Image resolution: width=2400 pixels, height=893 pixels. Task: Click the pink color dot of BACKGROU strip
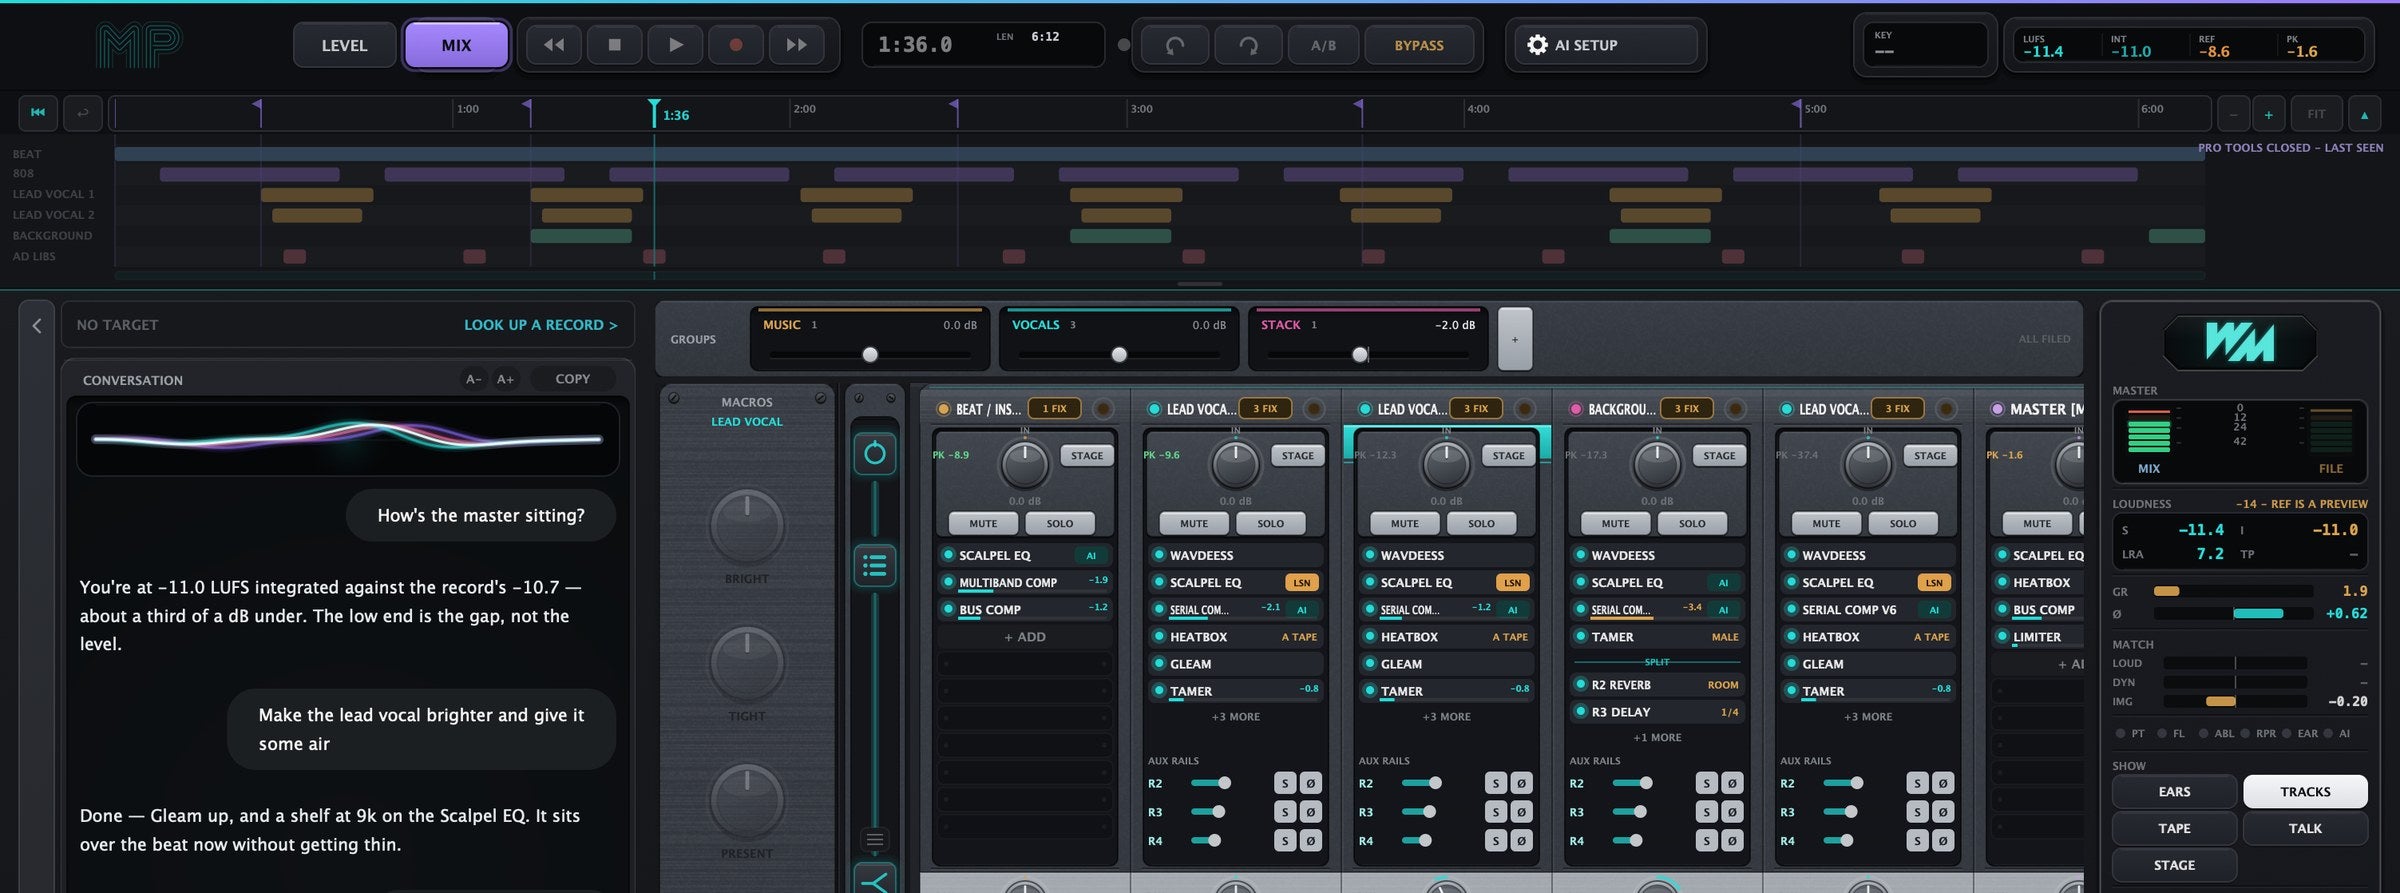click(1576, 409)
